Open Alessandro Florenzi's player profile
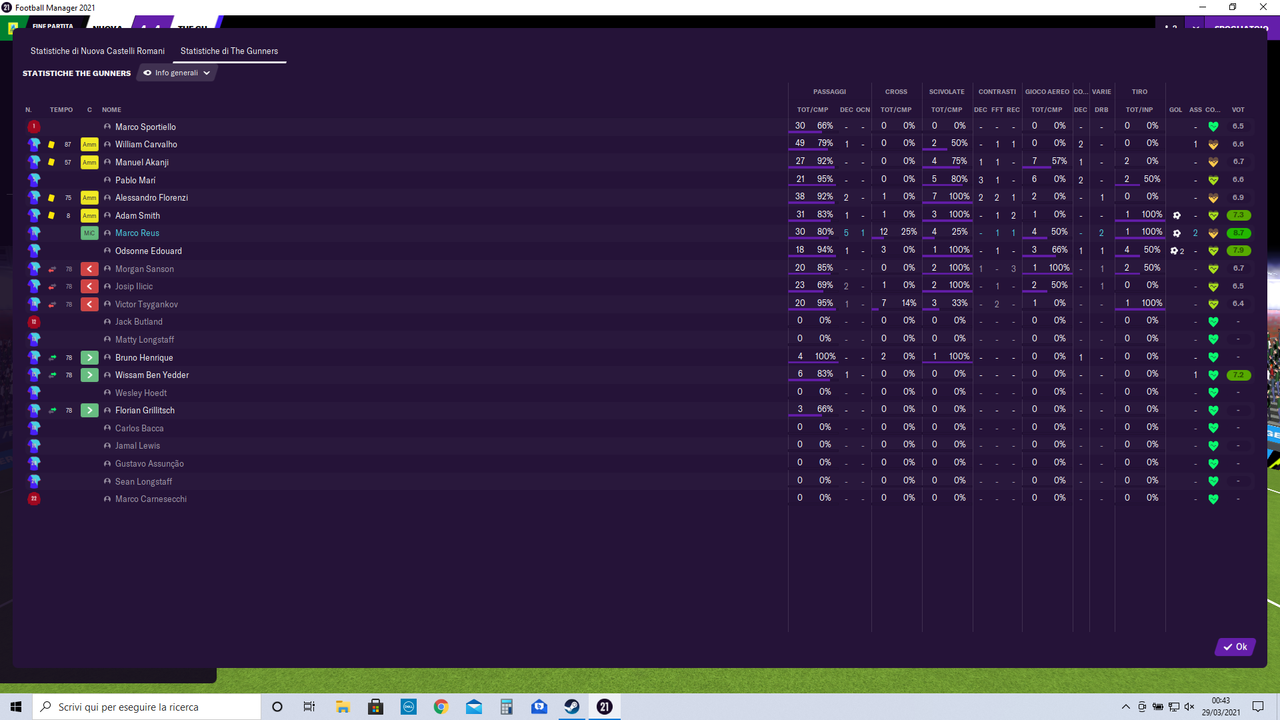This screenshot has width=1280, height=720. [x=151, y=198]
